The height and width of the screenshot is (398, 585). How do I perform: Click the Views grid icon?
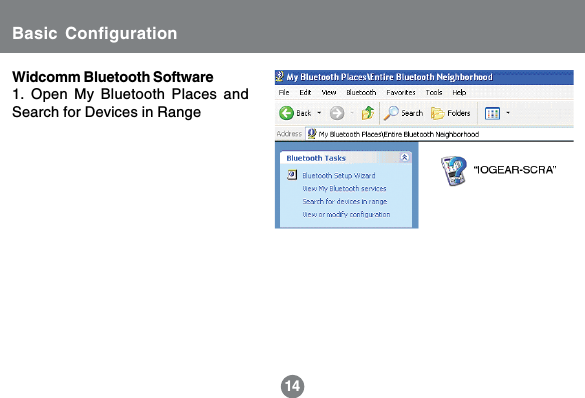492,113
